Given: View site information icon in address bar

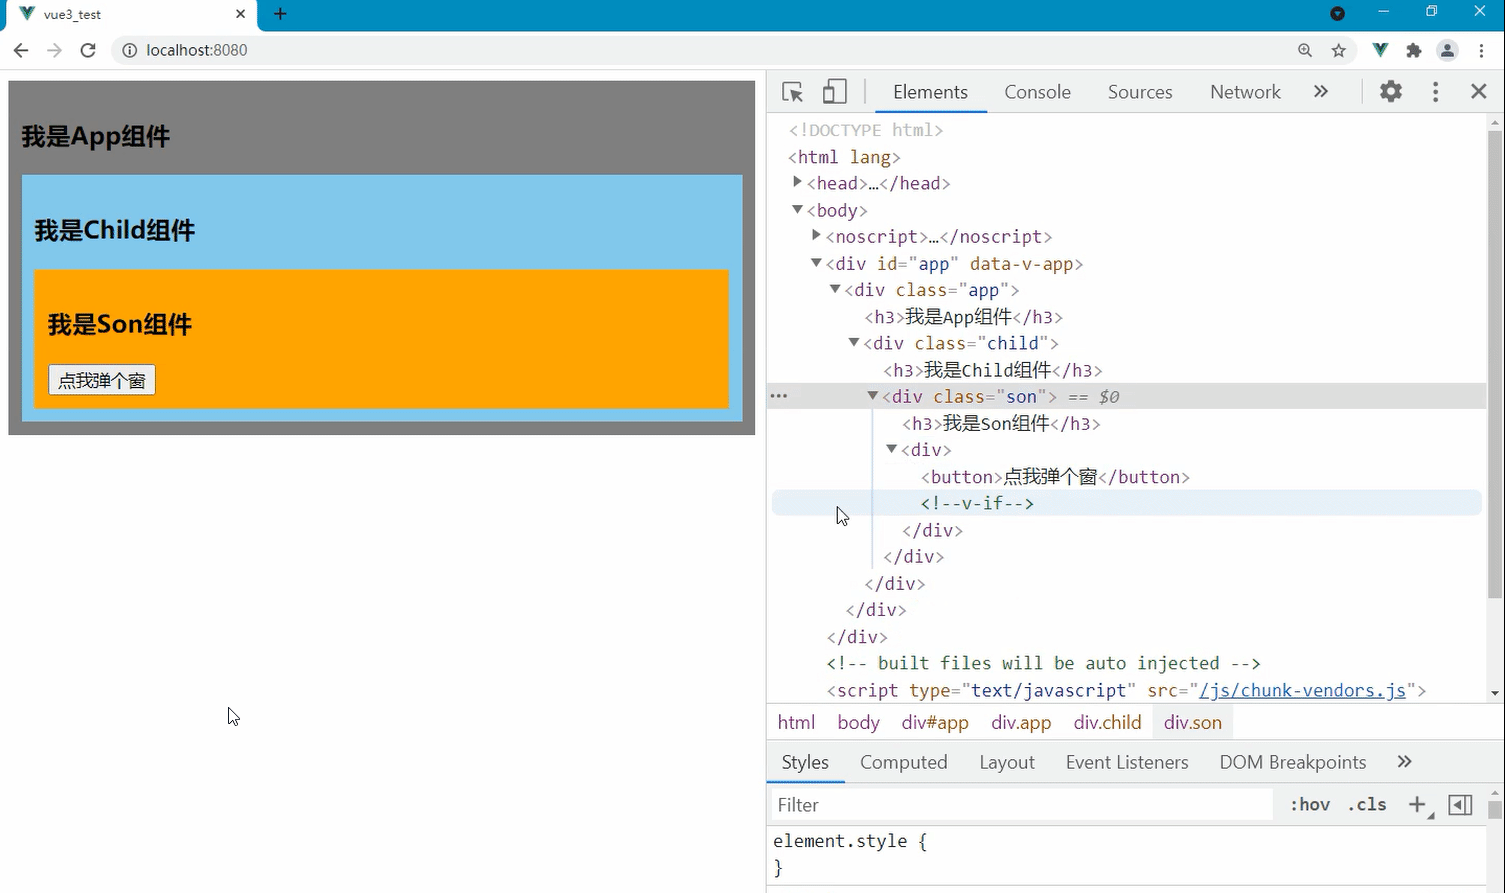Looking at the screenshot, I should 129,50.
